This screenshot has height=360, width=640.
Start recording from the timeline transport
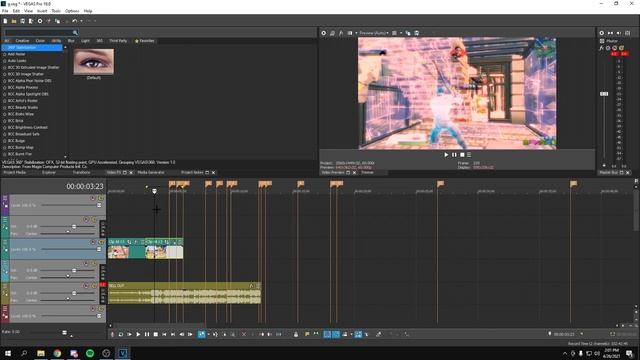point(112,334)
